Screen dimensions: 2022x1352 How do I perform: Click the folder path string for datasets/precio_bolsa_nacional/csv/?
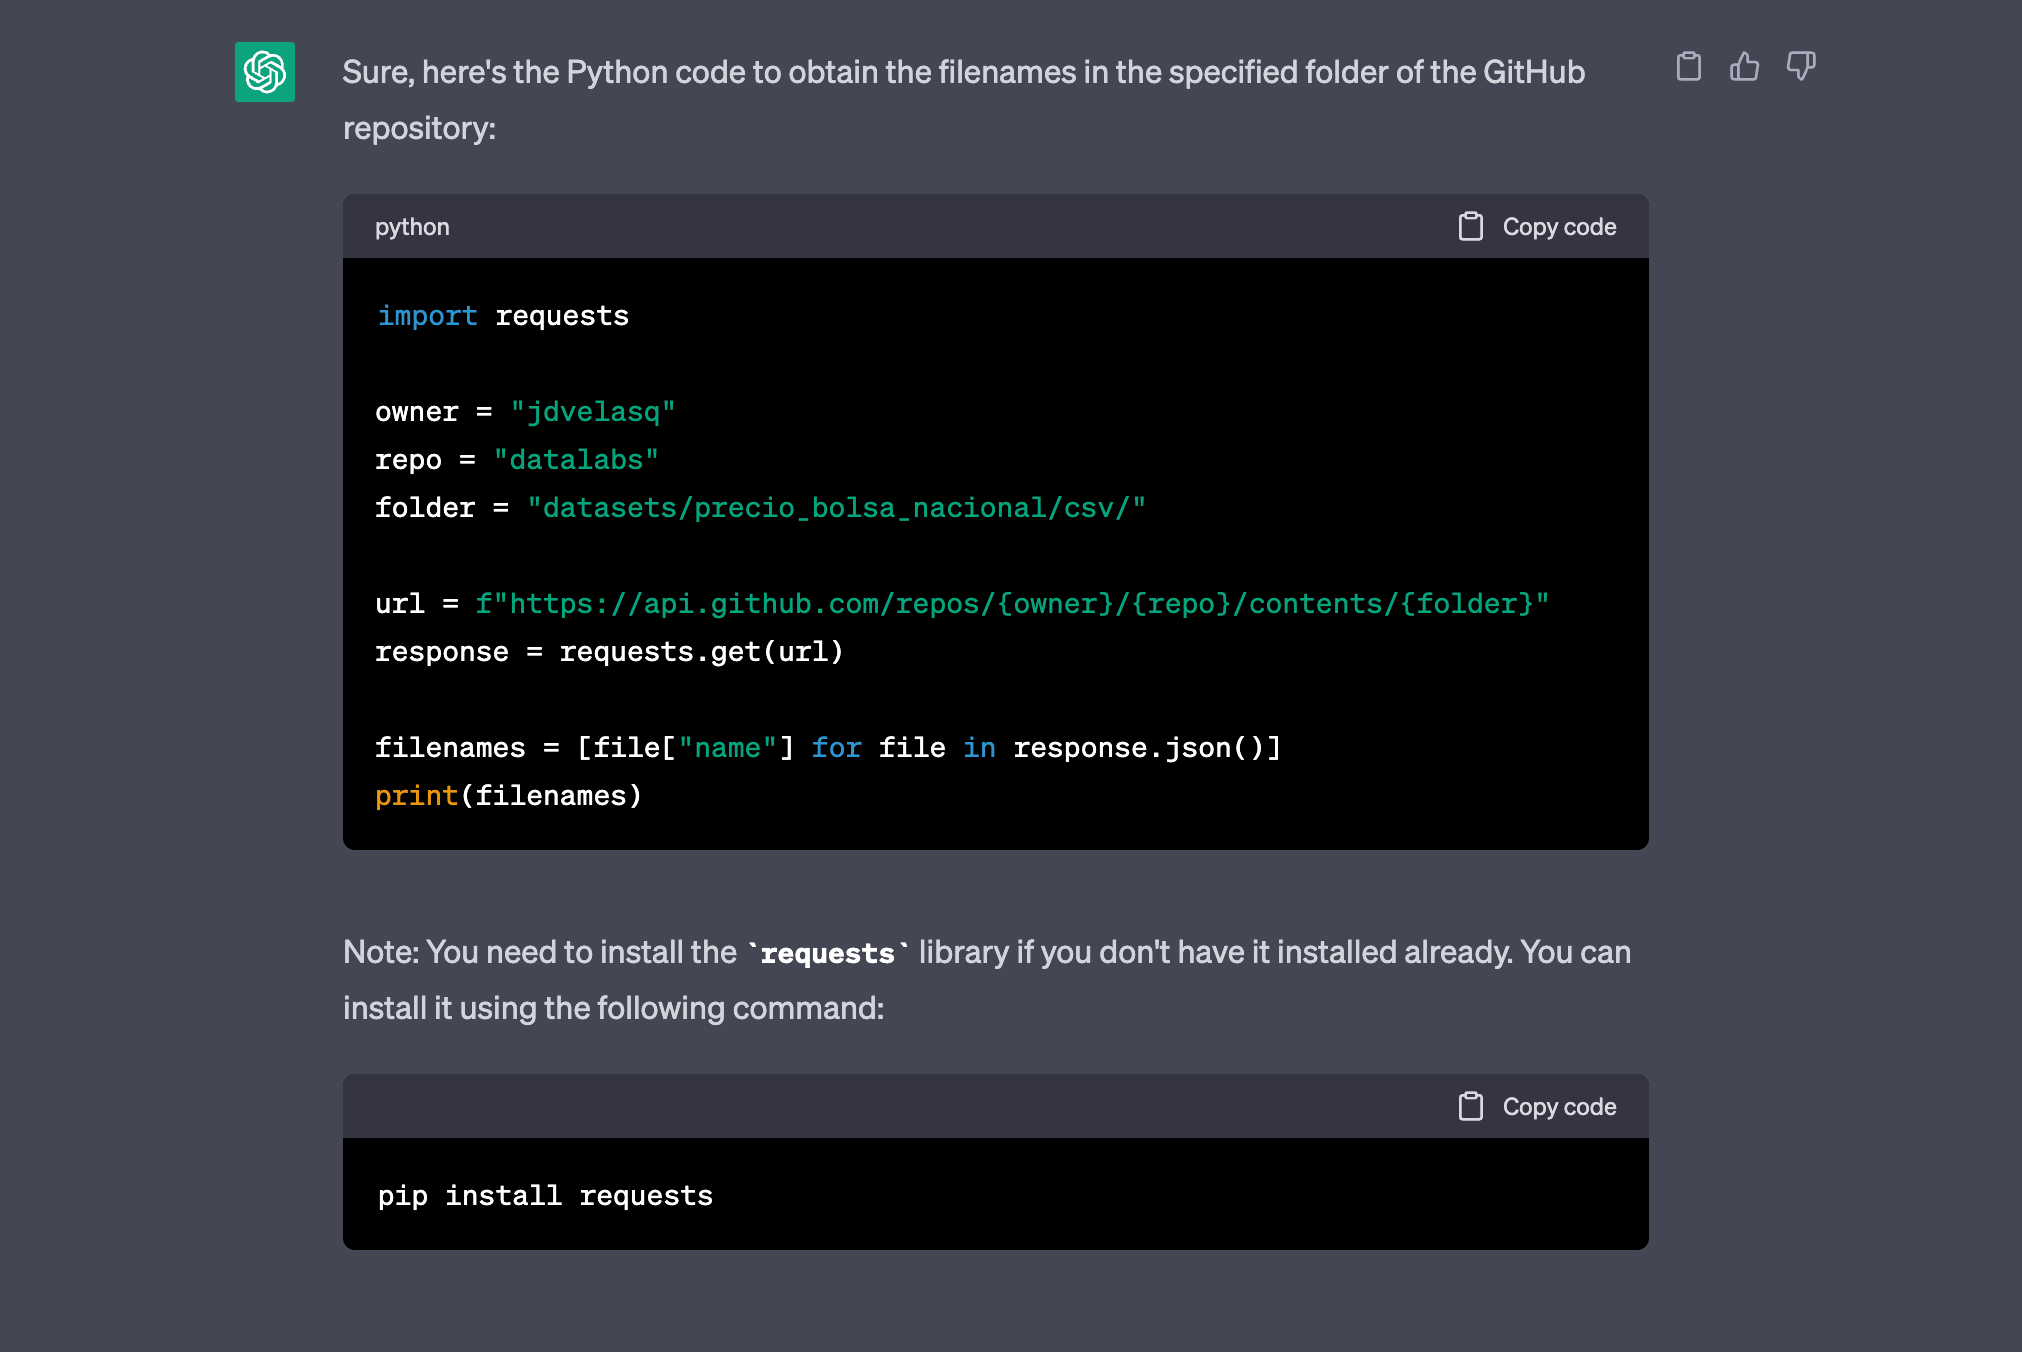pyautogui.click(x=836, y=508)
